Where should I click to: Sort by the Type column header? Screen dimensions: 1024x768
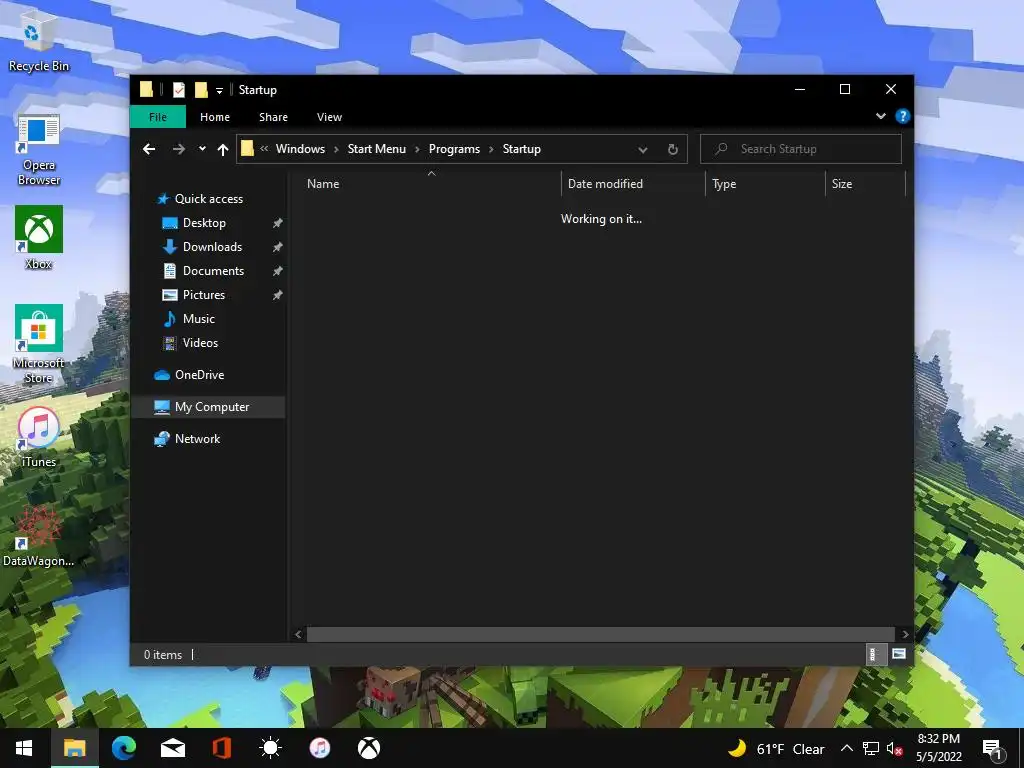[x=765, y=184]
